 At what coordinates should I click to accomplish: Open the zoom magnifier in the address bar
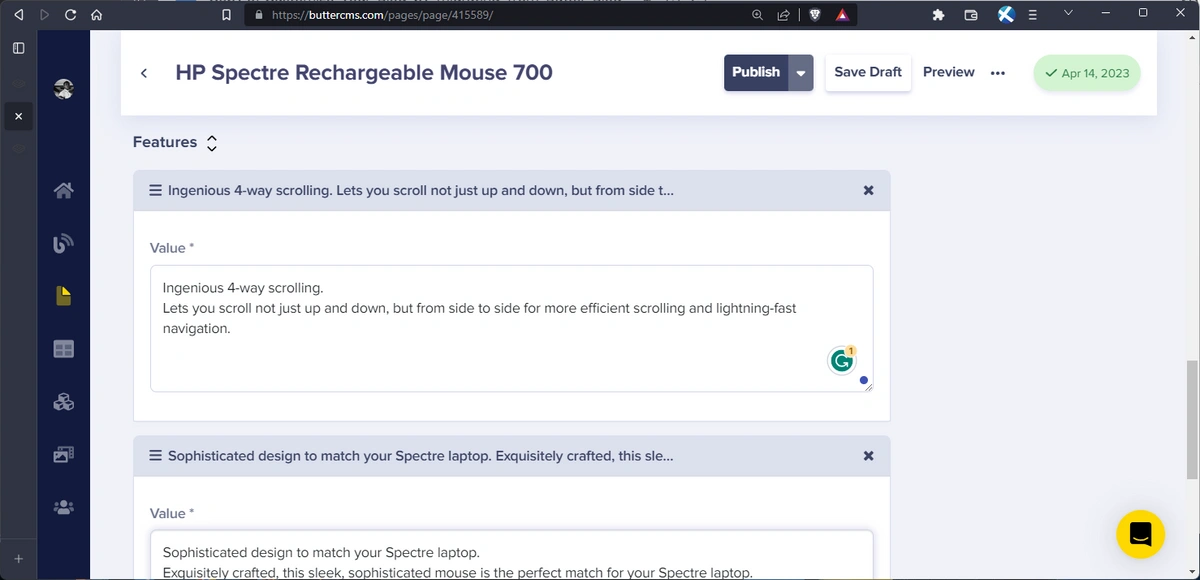point(757,15)
